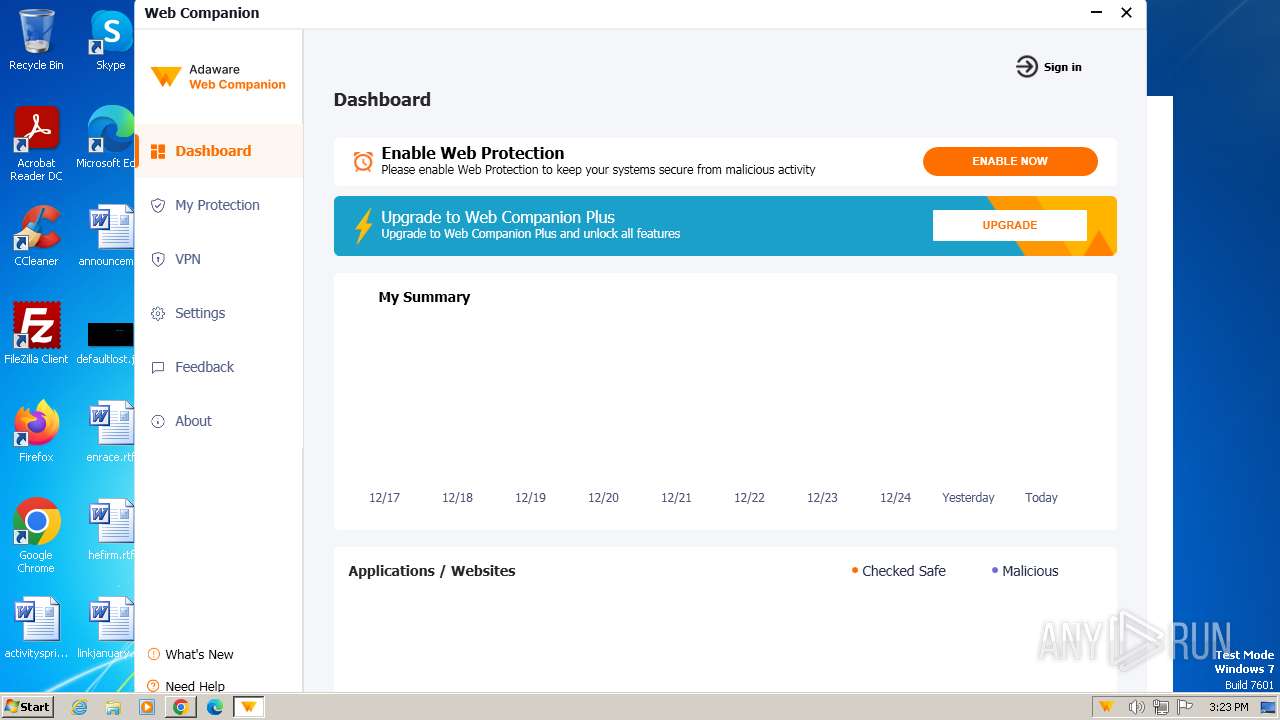The width and height of the screenshot is (1280, 720).
Task: Select the hefirm.rtf desktop file
Action: (110, 530)
